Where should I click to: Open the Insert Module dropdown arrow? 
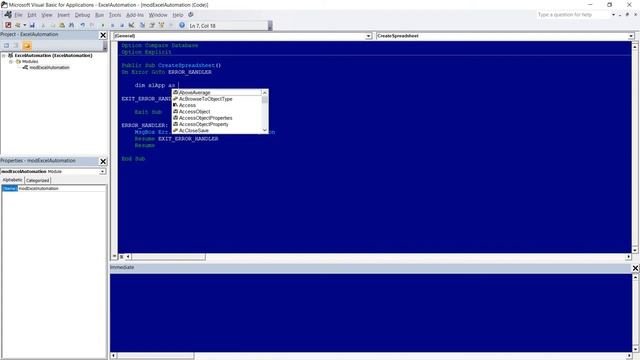coord(25,25)
